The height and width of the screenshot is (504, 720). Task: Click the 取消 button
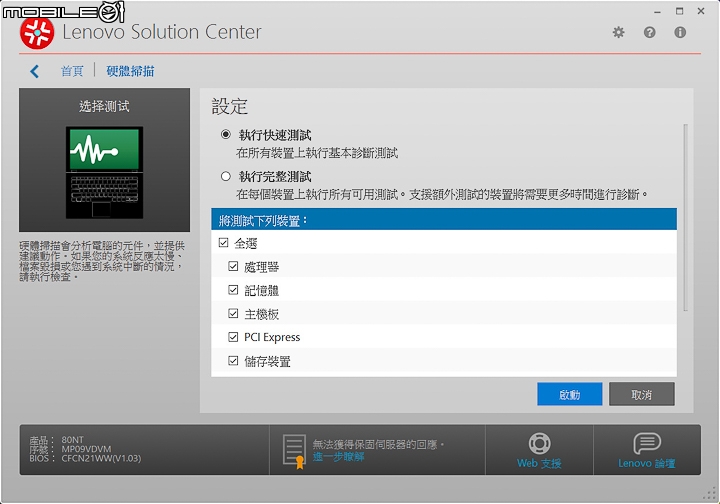[x=641, y=394]
